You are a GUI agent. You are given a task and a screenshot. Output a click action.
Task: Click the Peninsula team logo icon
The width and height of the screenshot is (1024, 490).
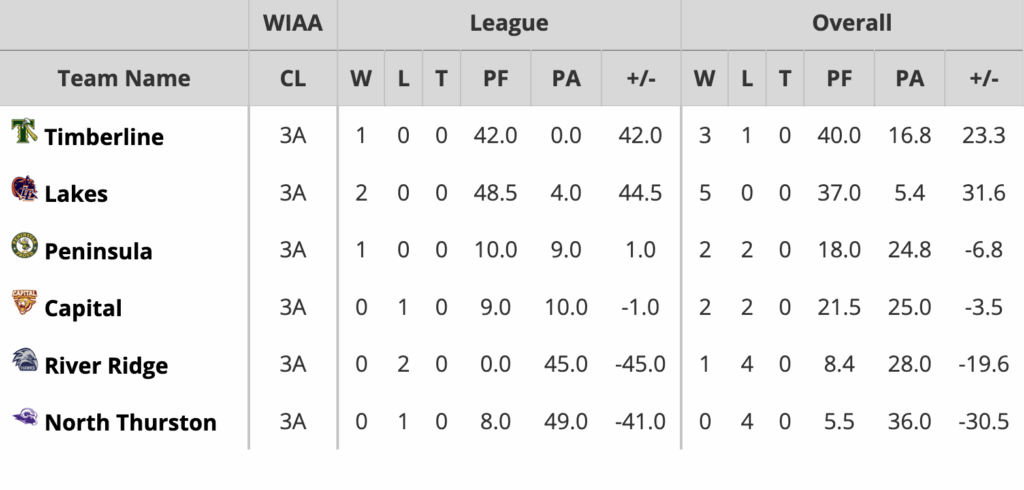(x=24, y=247)
